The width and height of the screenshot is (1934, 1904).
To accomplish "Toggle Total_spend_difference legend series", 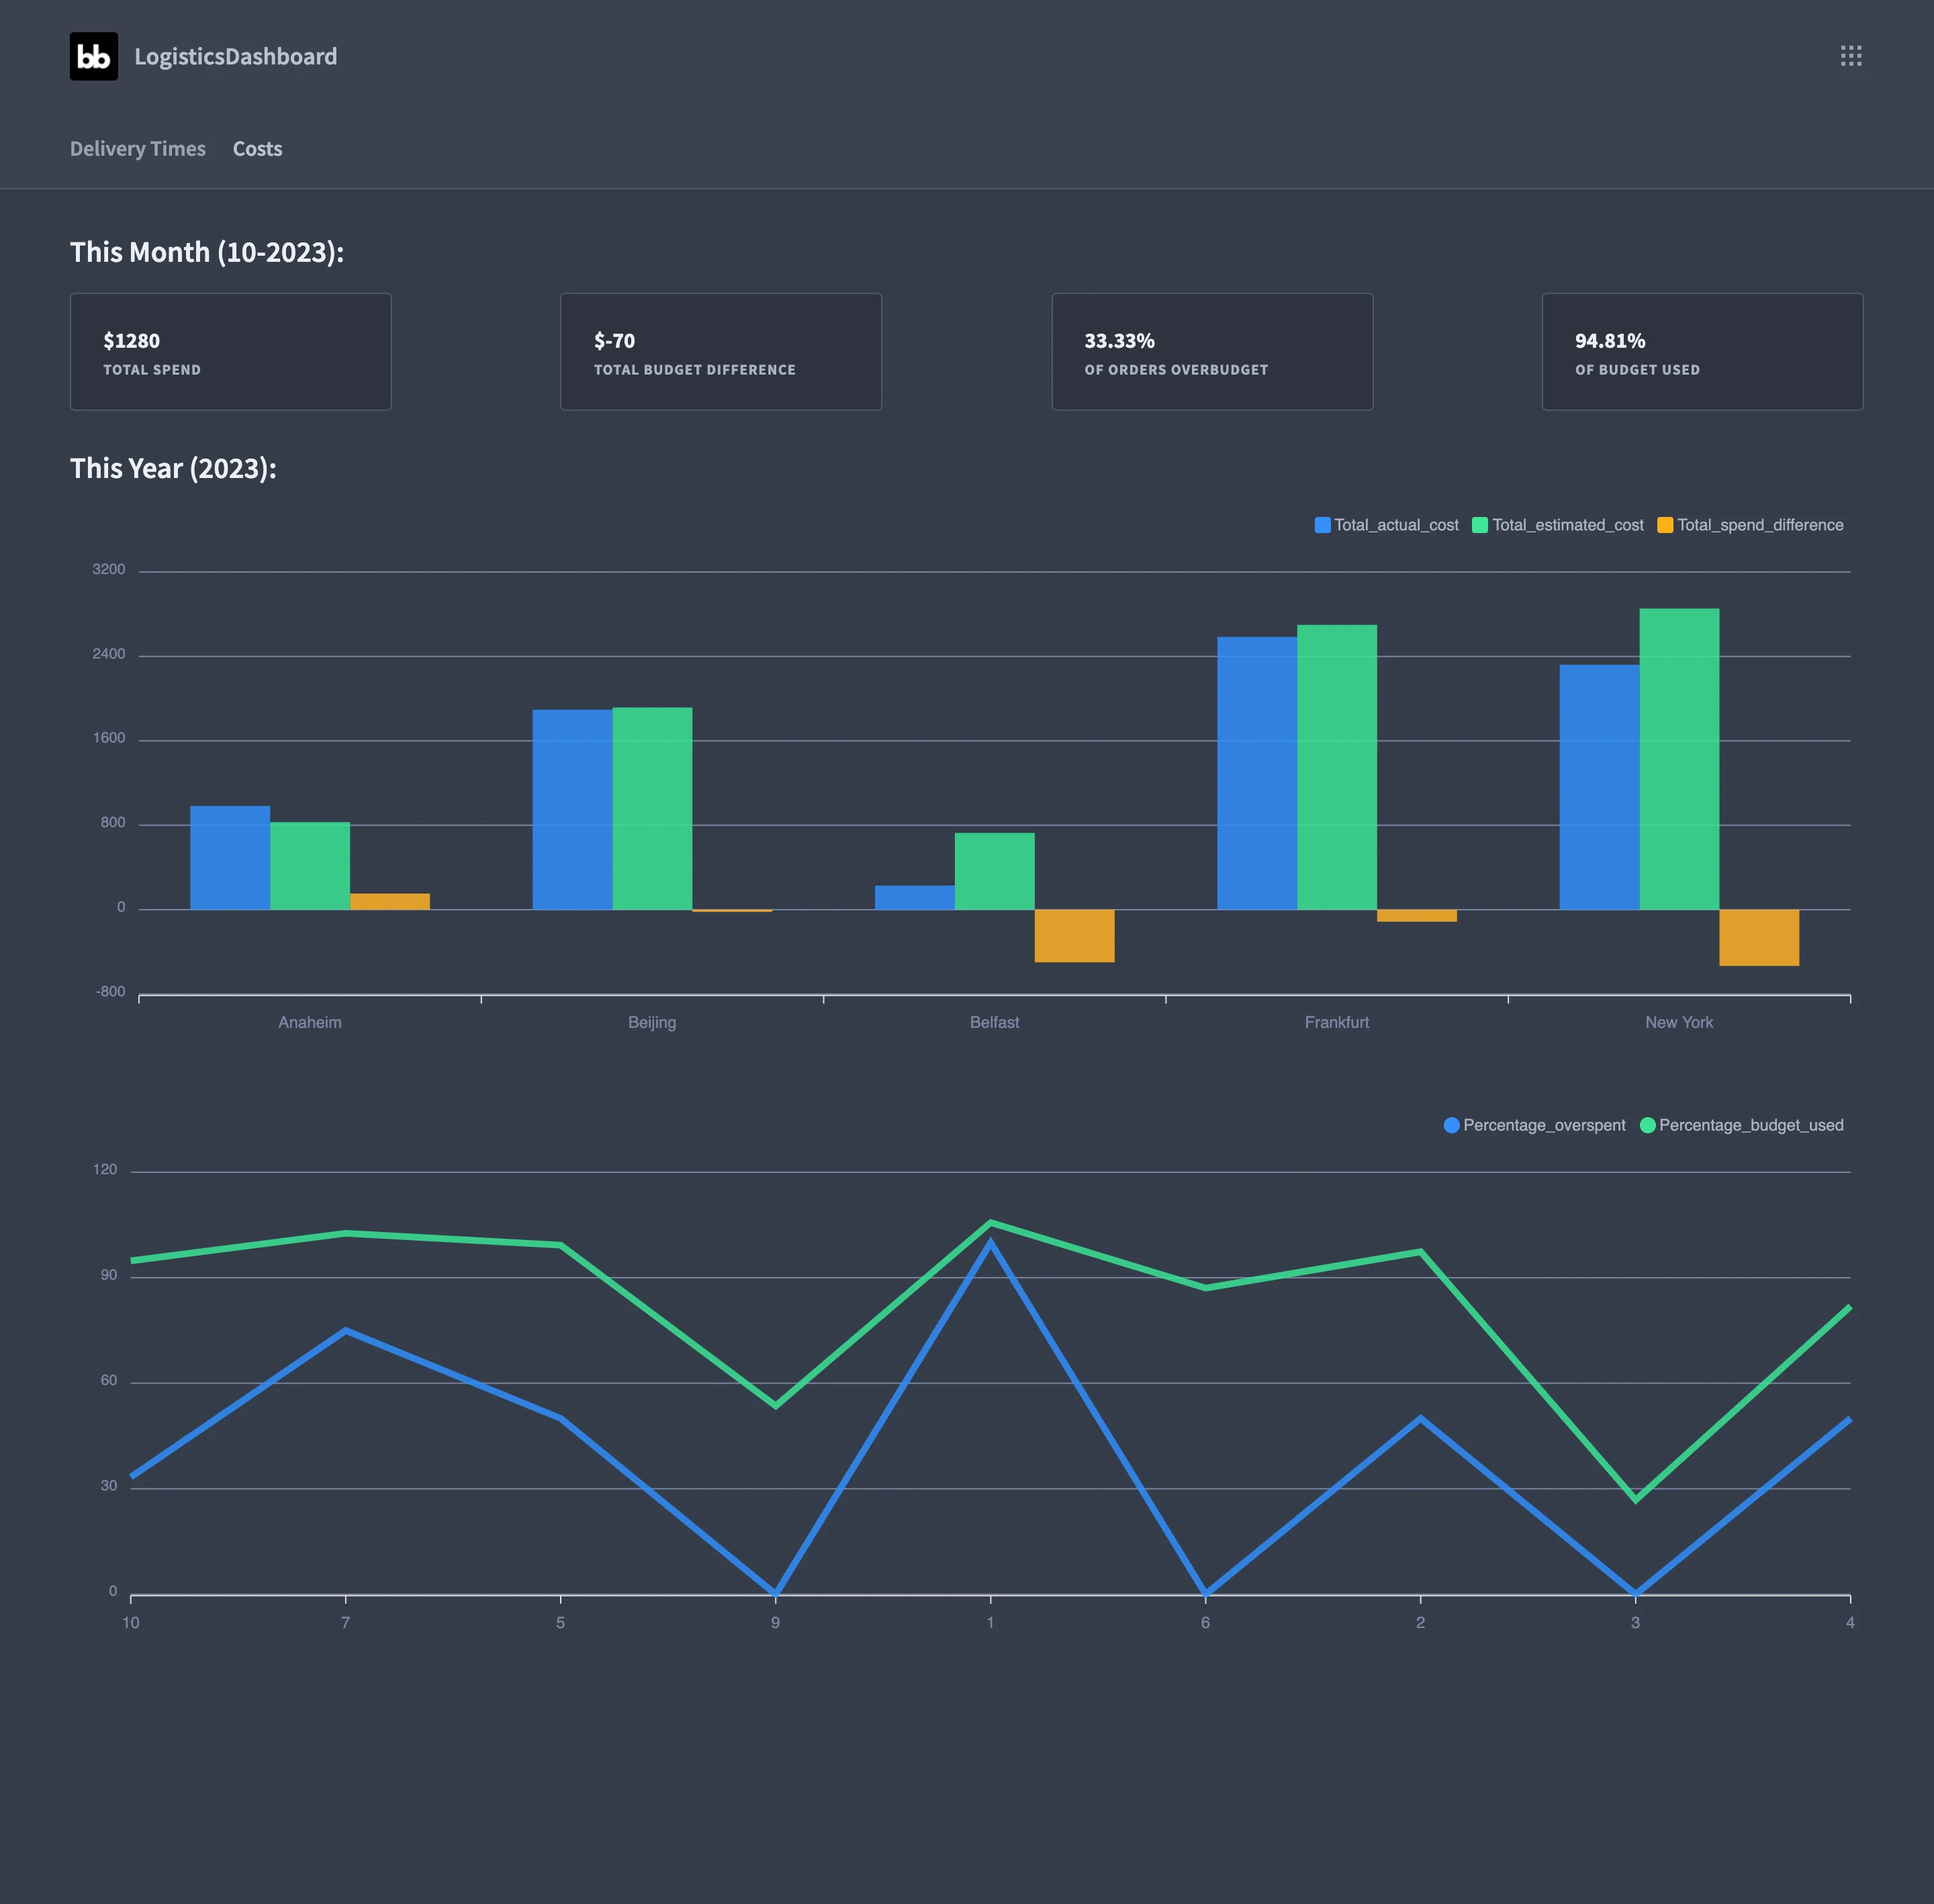I will tap(1750, 525).
